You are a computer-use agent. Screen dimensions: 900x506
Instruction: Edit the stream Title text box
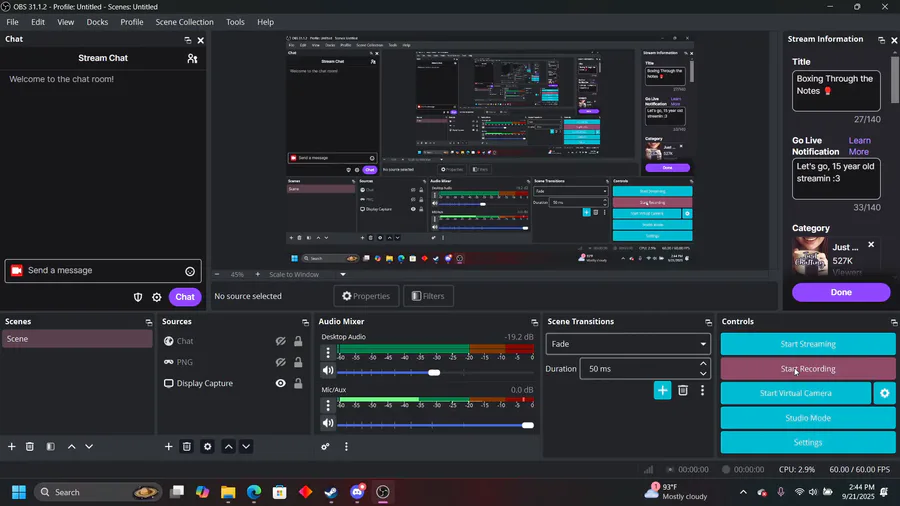[x=836, y=91]
